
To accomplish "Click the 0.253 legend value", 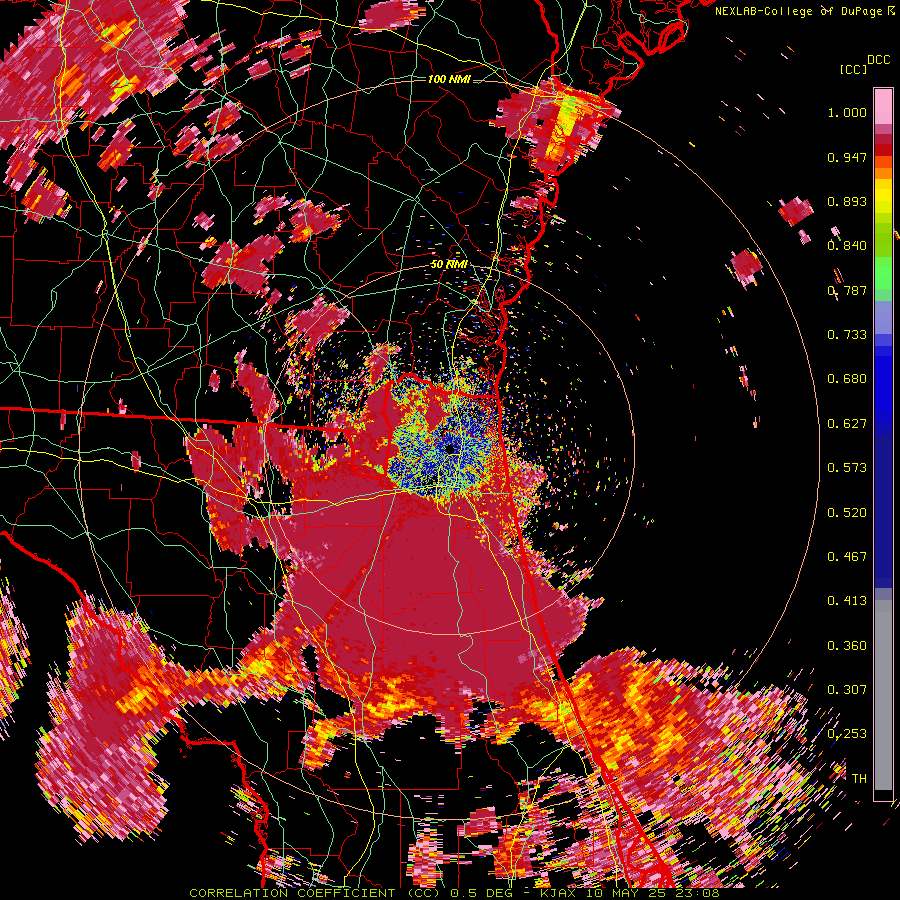I will (847, 734).
